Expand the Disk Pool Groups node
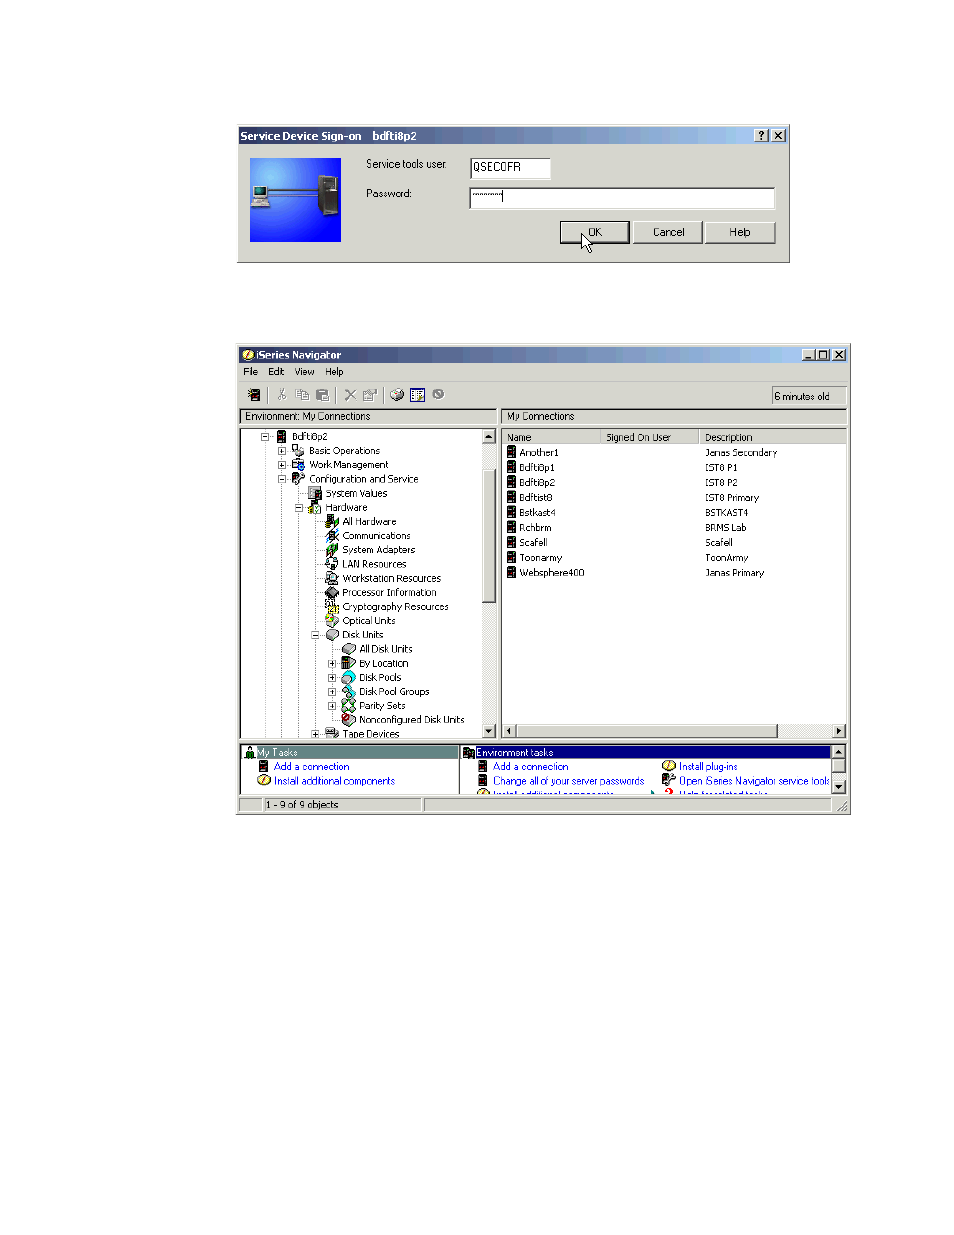The width and height of the screenshot is (954, 1235). (333, 692)
